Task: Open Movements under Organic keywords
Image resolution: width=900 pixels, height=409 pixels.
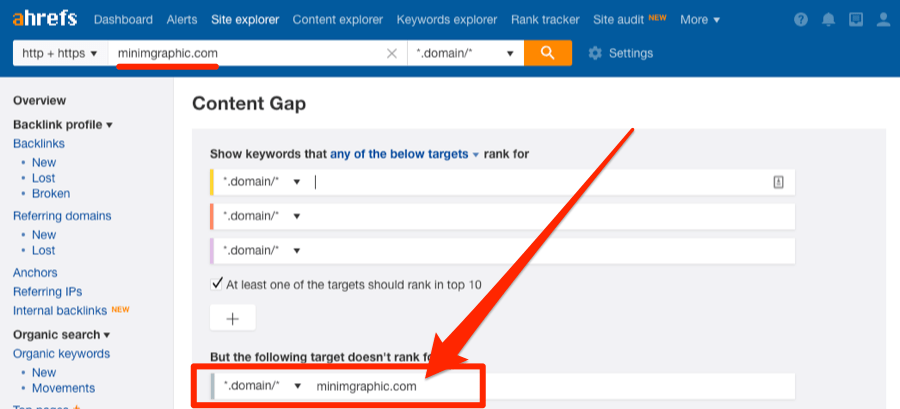Action: tap(64, 388)
